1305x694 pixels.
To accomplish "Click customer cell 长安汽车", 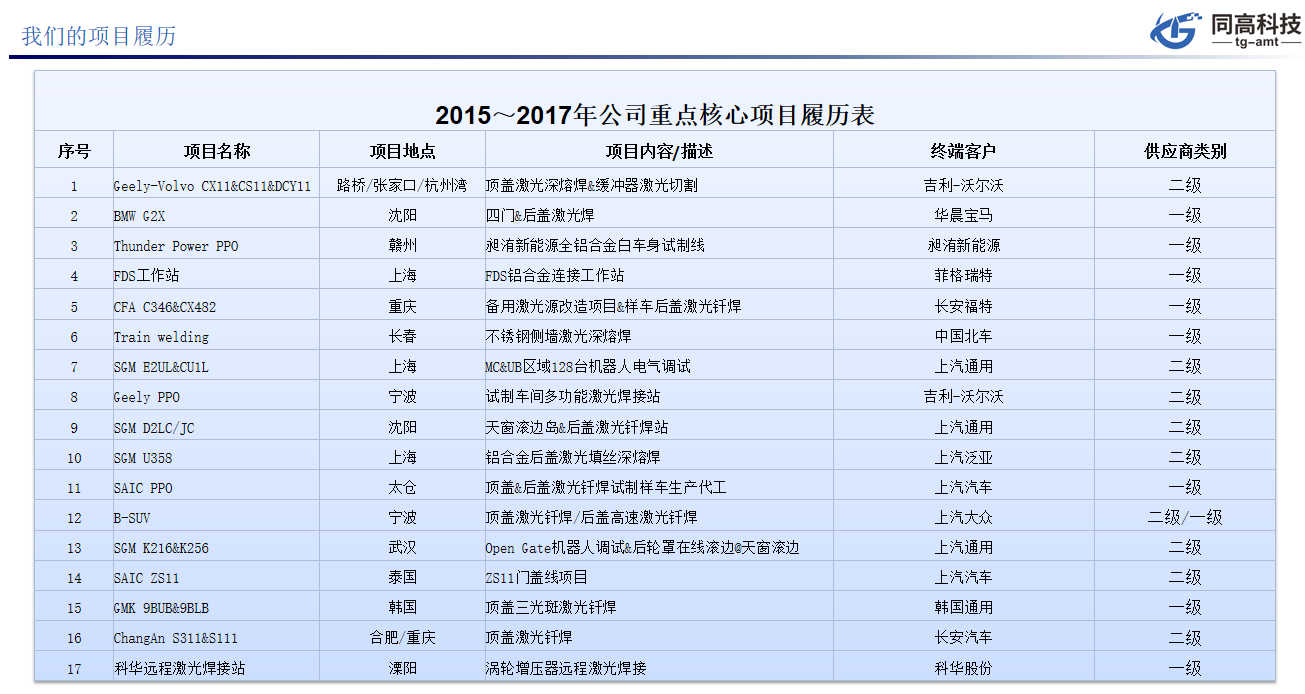I will coord(964,638).
